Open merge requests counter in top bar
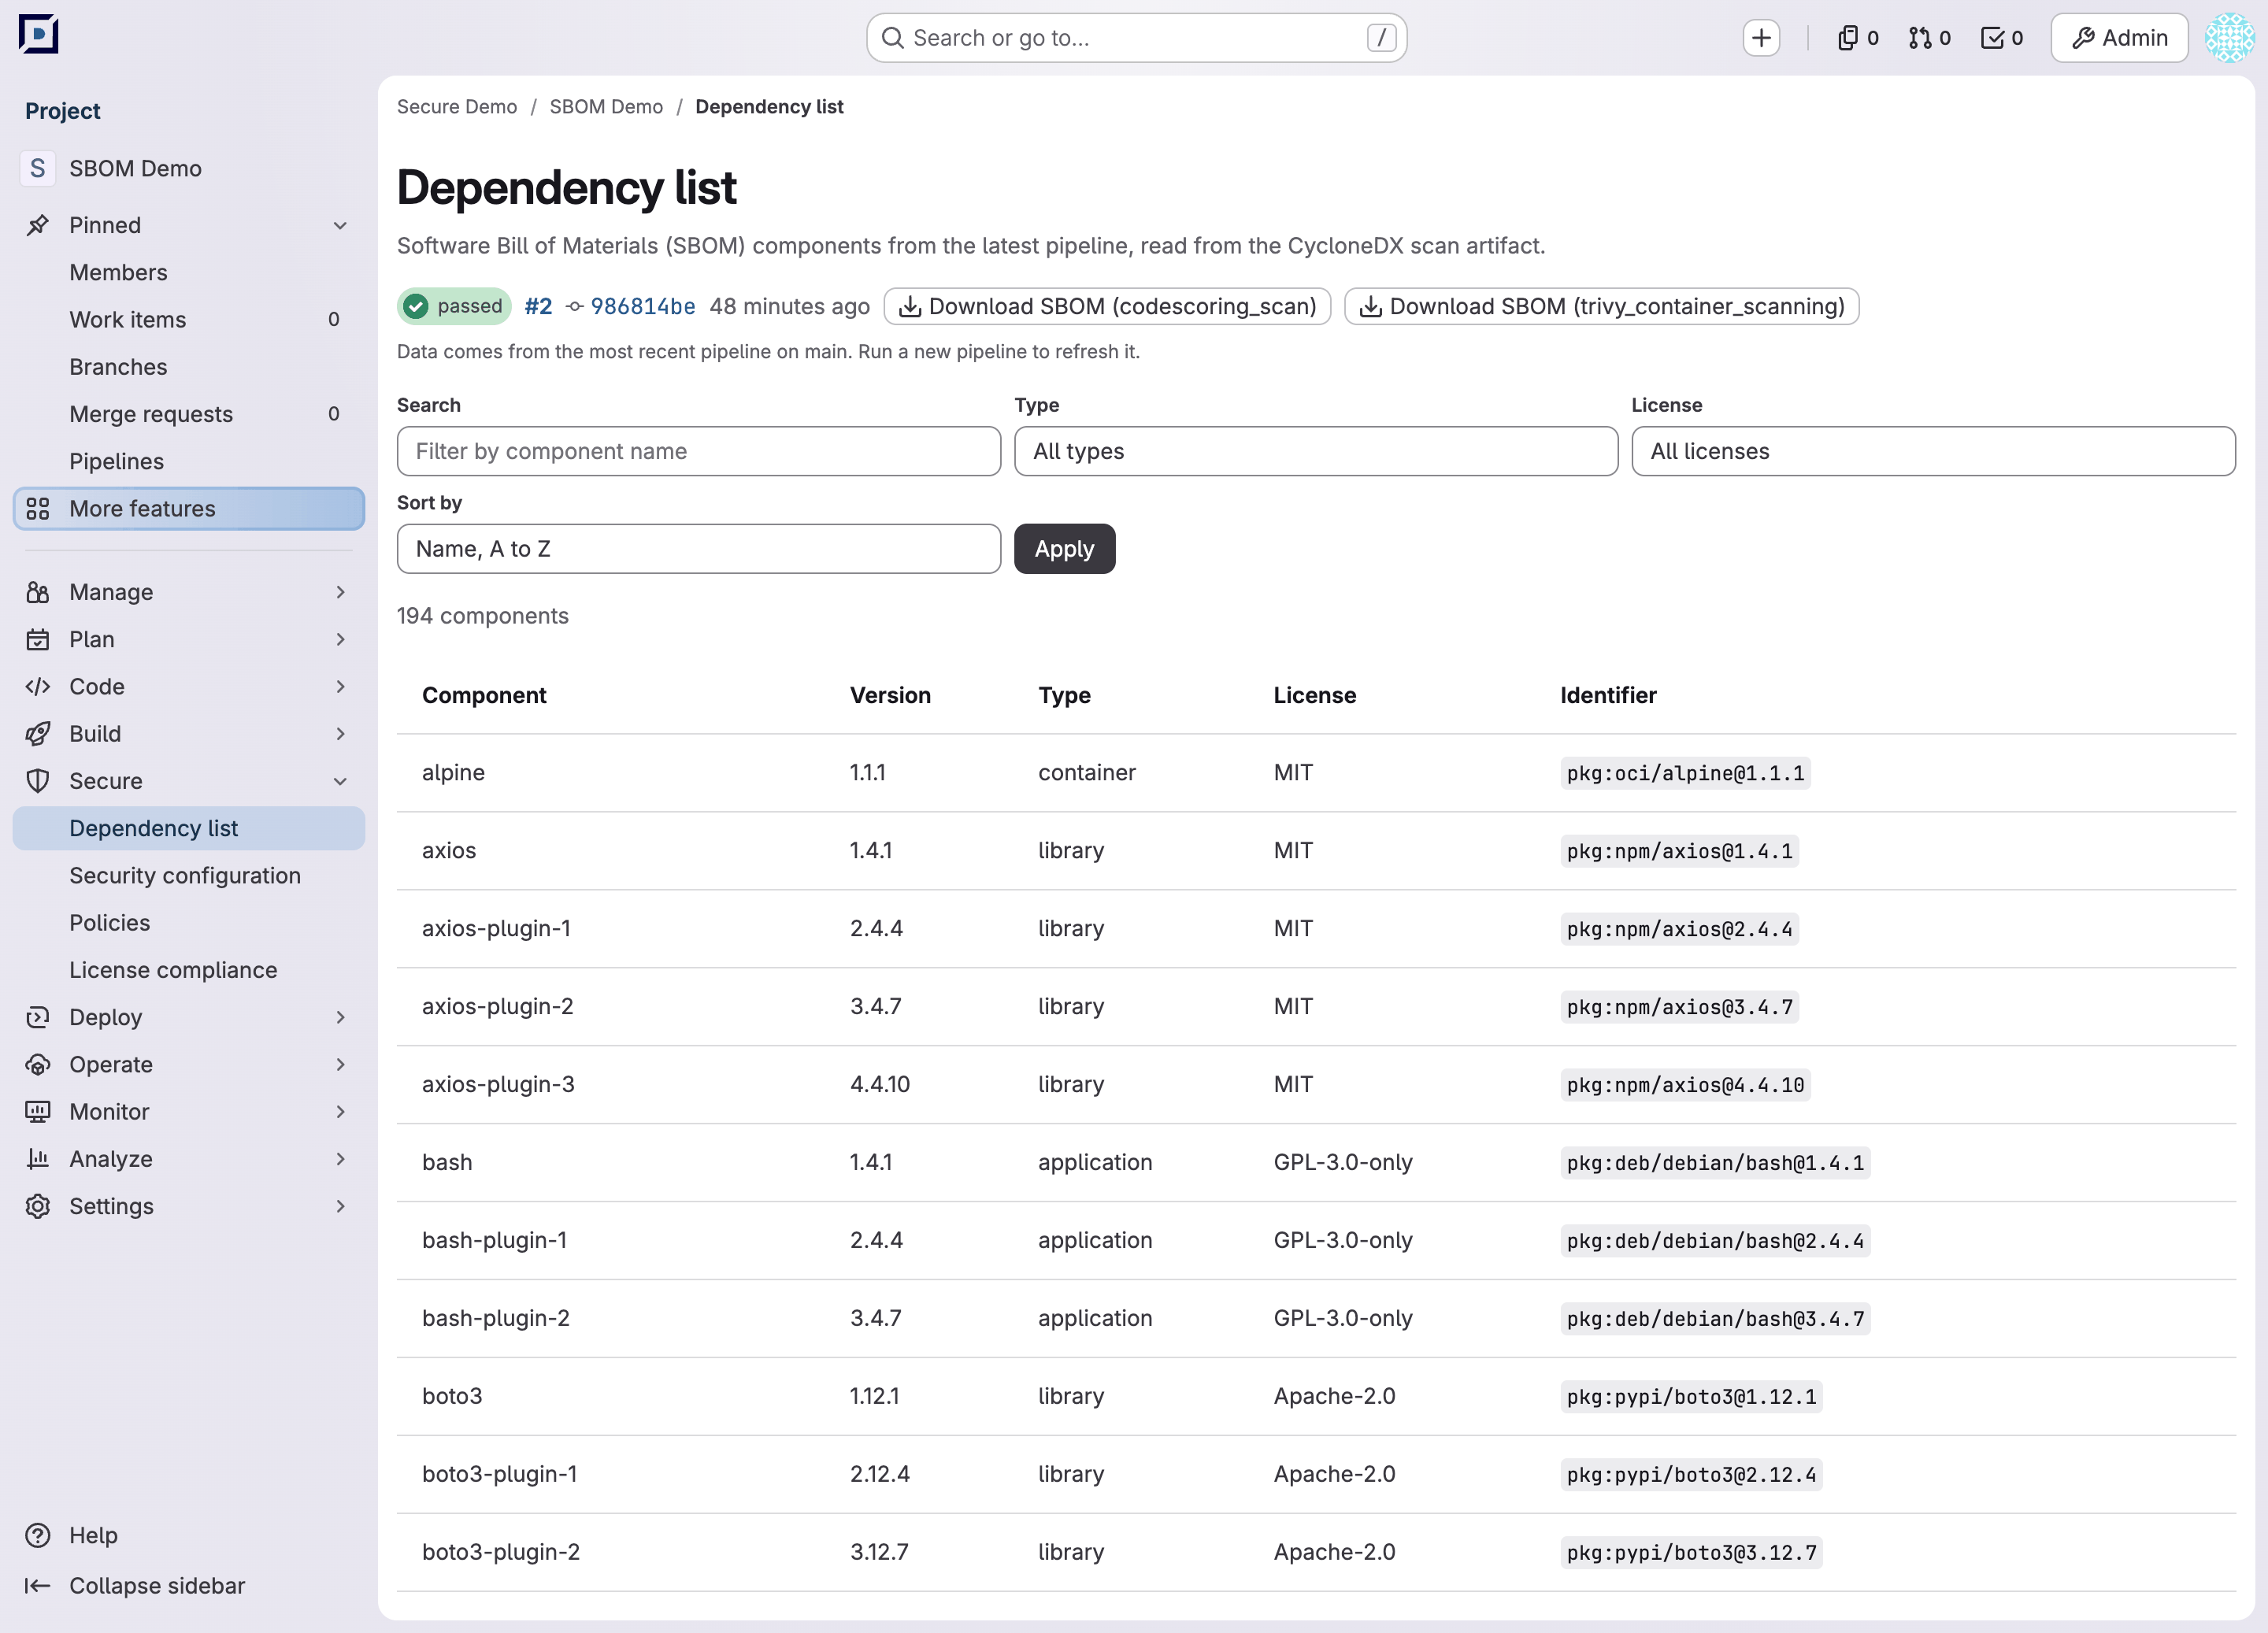The image size is (2268, 1633). point(1929,38)
